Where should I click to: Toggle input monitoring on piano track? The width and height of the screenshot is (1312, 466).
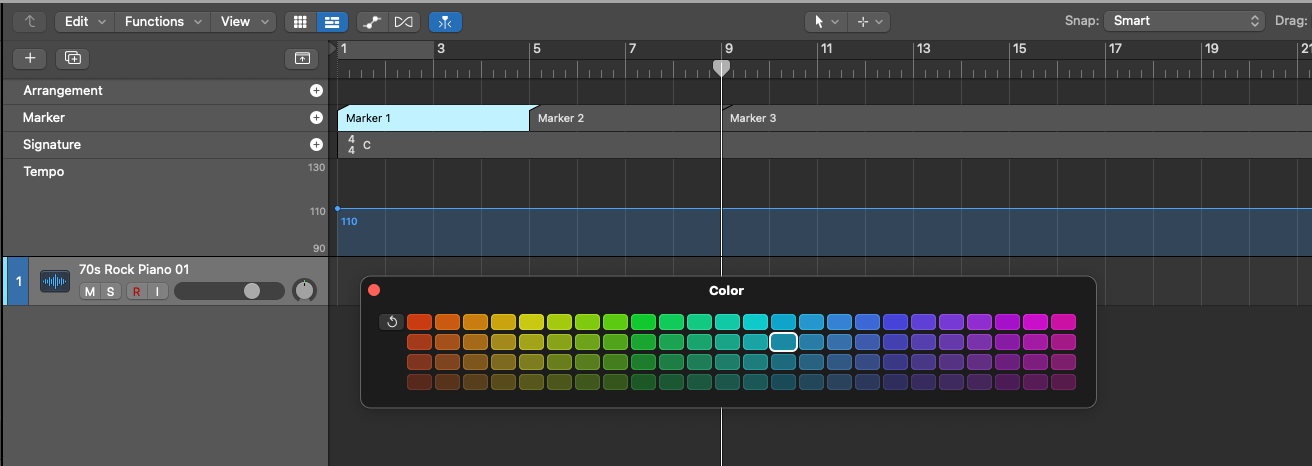(156, 291)
